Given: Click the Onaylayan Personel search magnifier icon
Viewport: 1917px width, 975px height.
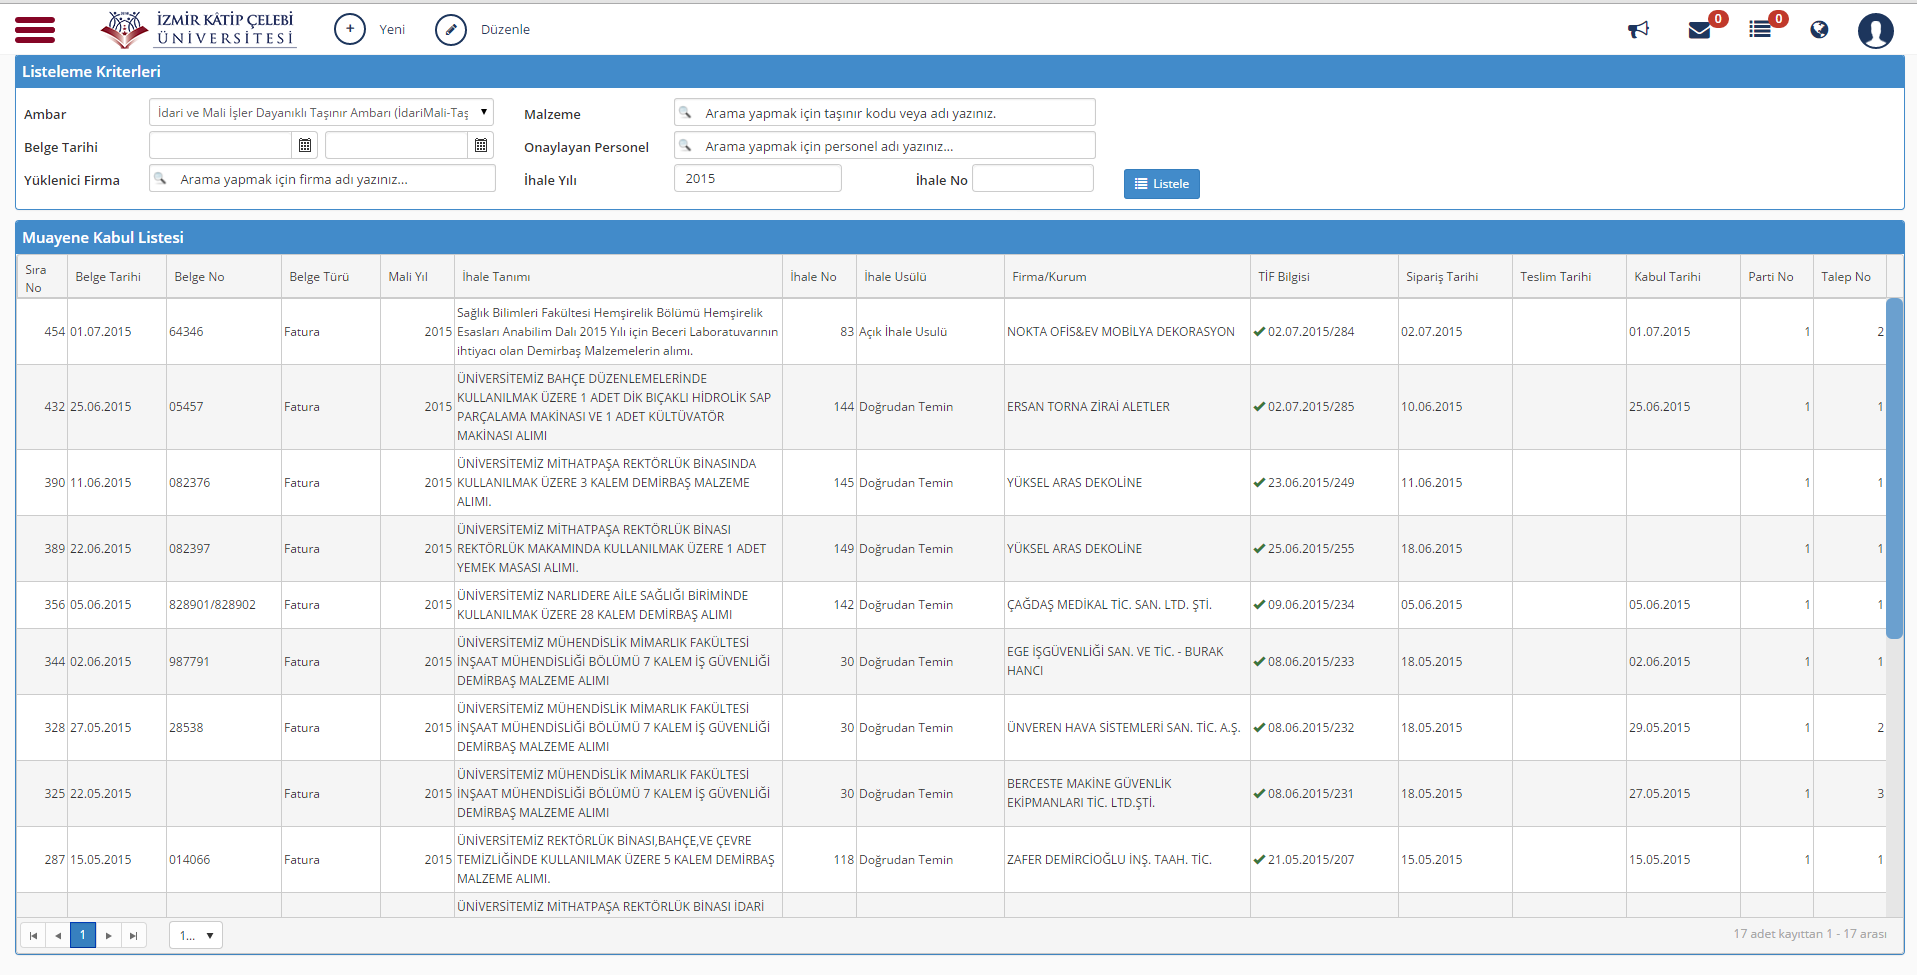Looking at the screenshot, I should click(x=686, y=146).
